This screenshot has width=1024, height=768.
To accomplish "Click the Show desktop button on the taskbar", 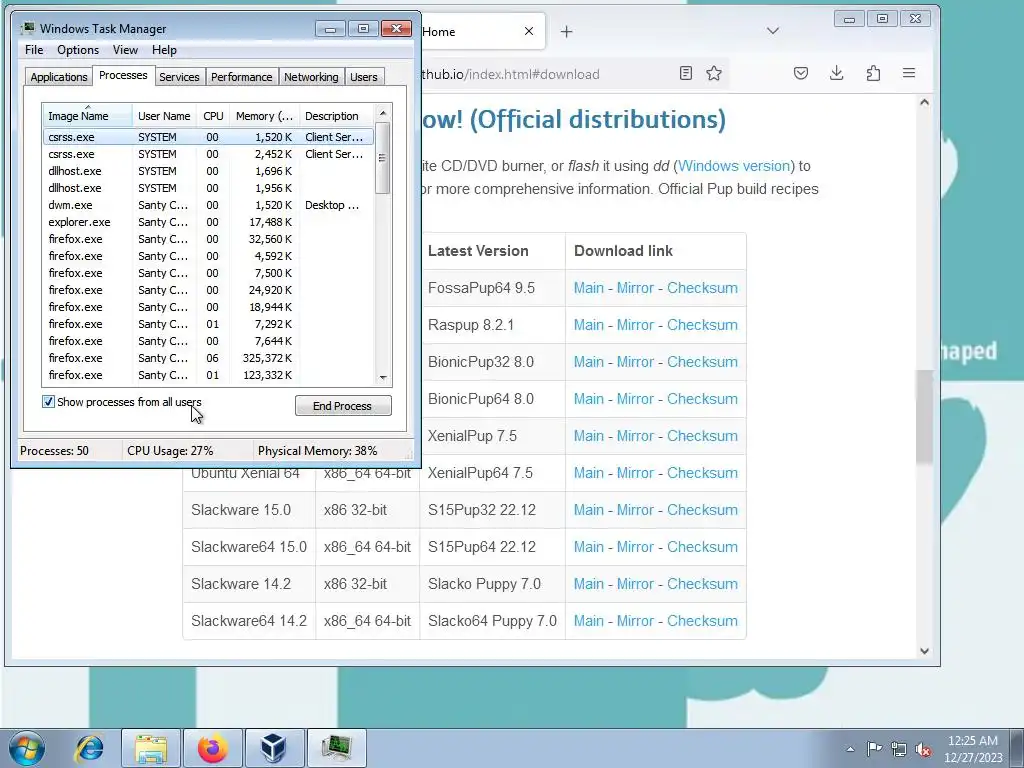I will (1018, 748).
